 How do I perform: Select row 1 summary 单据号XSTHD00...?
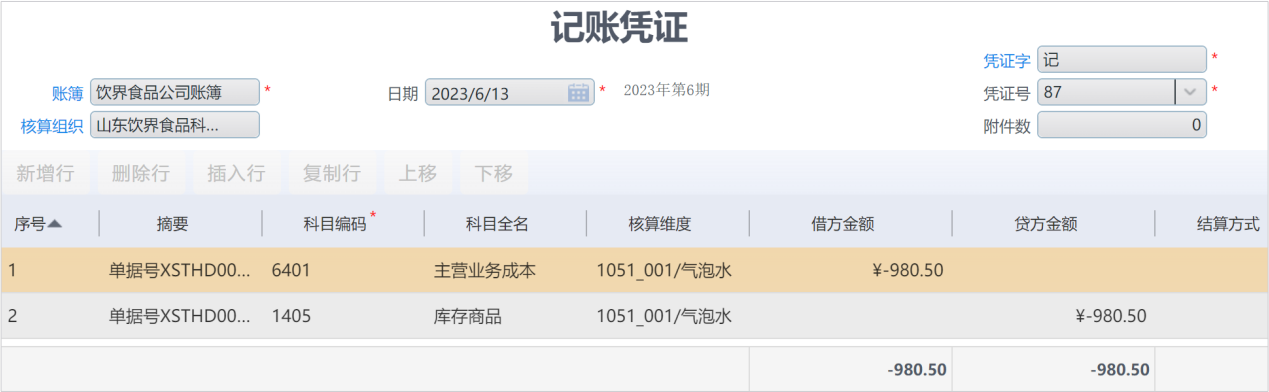coord(180,270)
